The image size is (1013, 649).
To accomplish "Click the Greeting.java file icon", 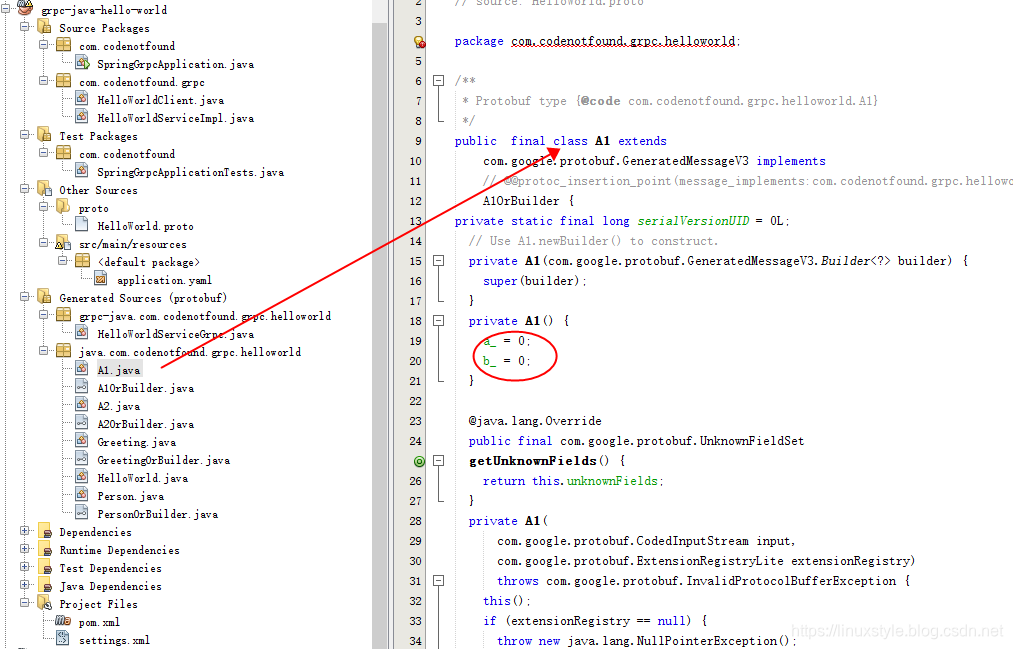I will click(82, 440).
